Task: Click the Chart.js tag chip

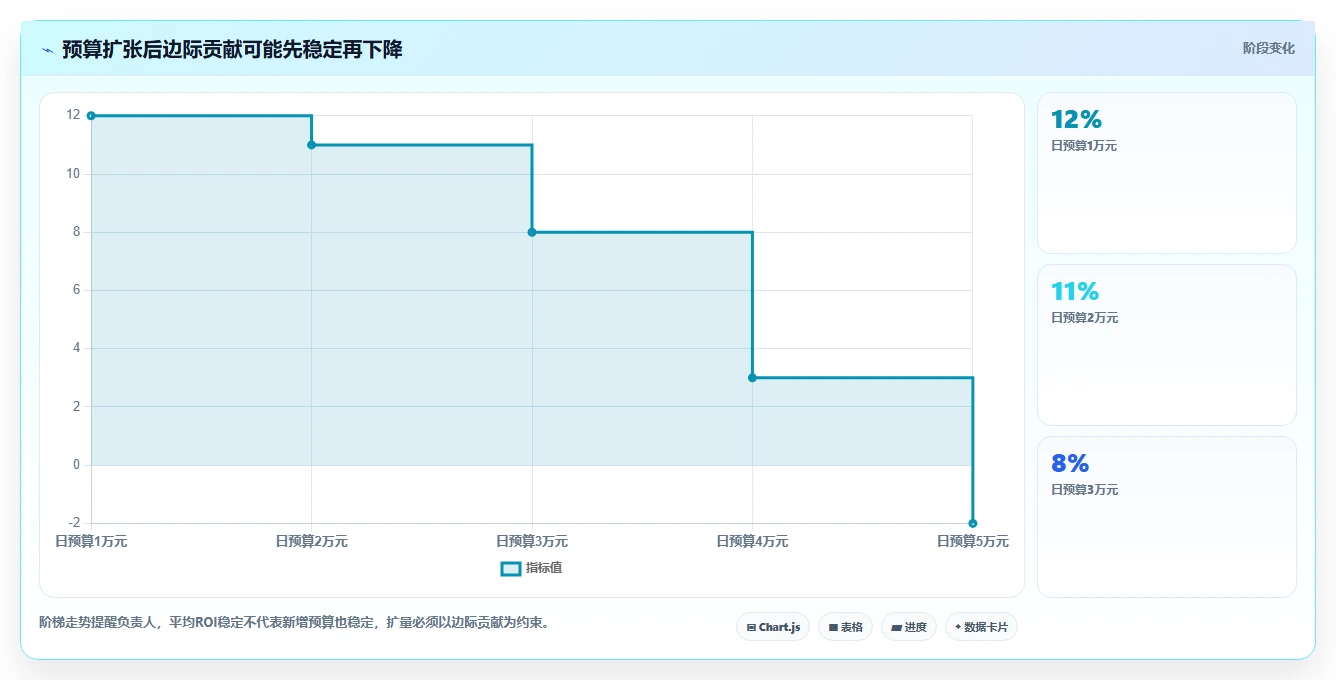Action: pyautogui.click(x=773, y=627)
